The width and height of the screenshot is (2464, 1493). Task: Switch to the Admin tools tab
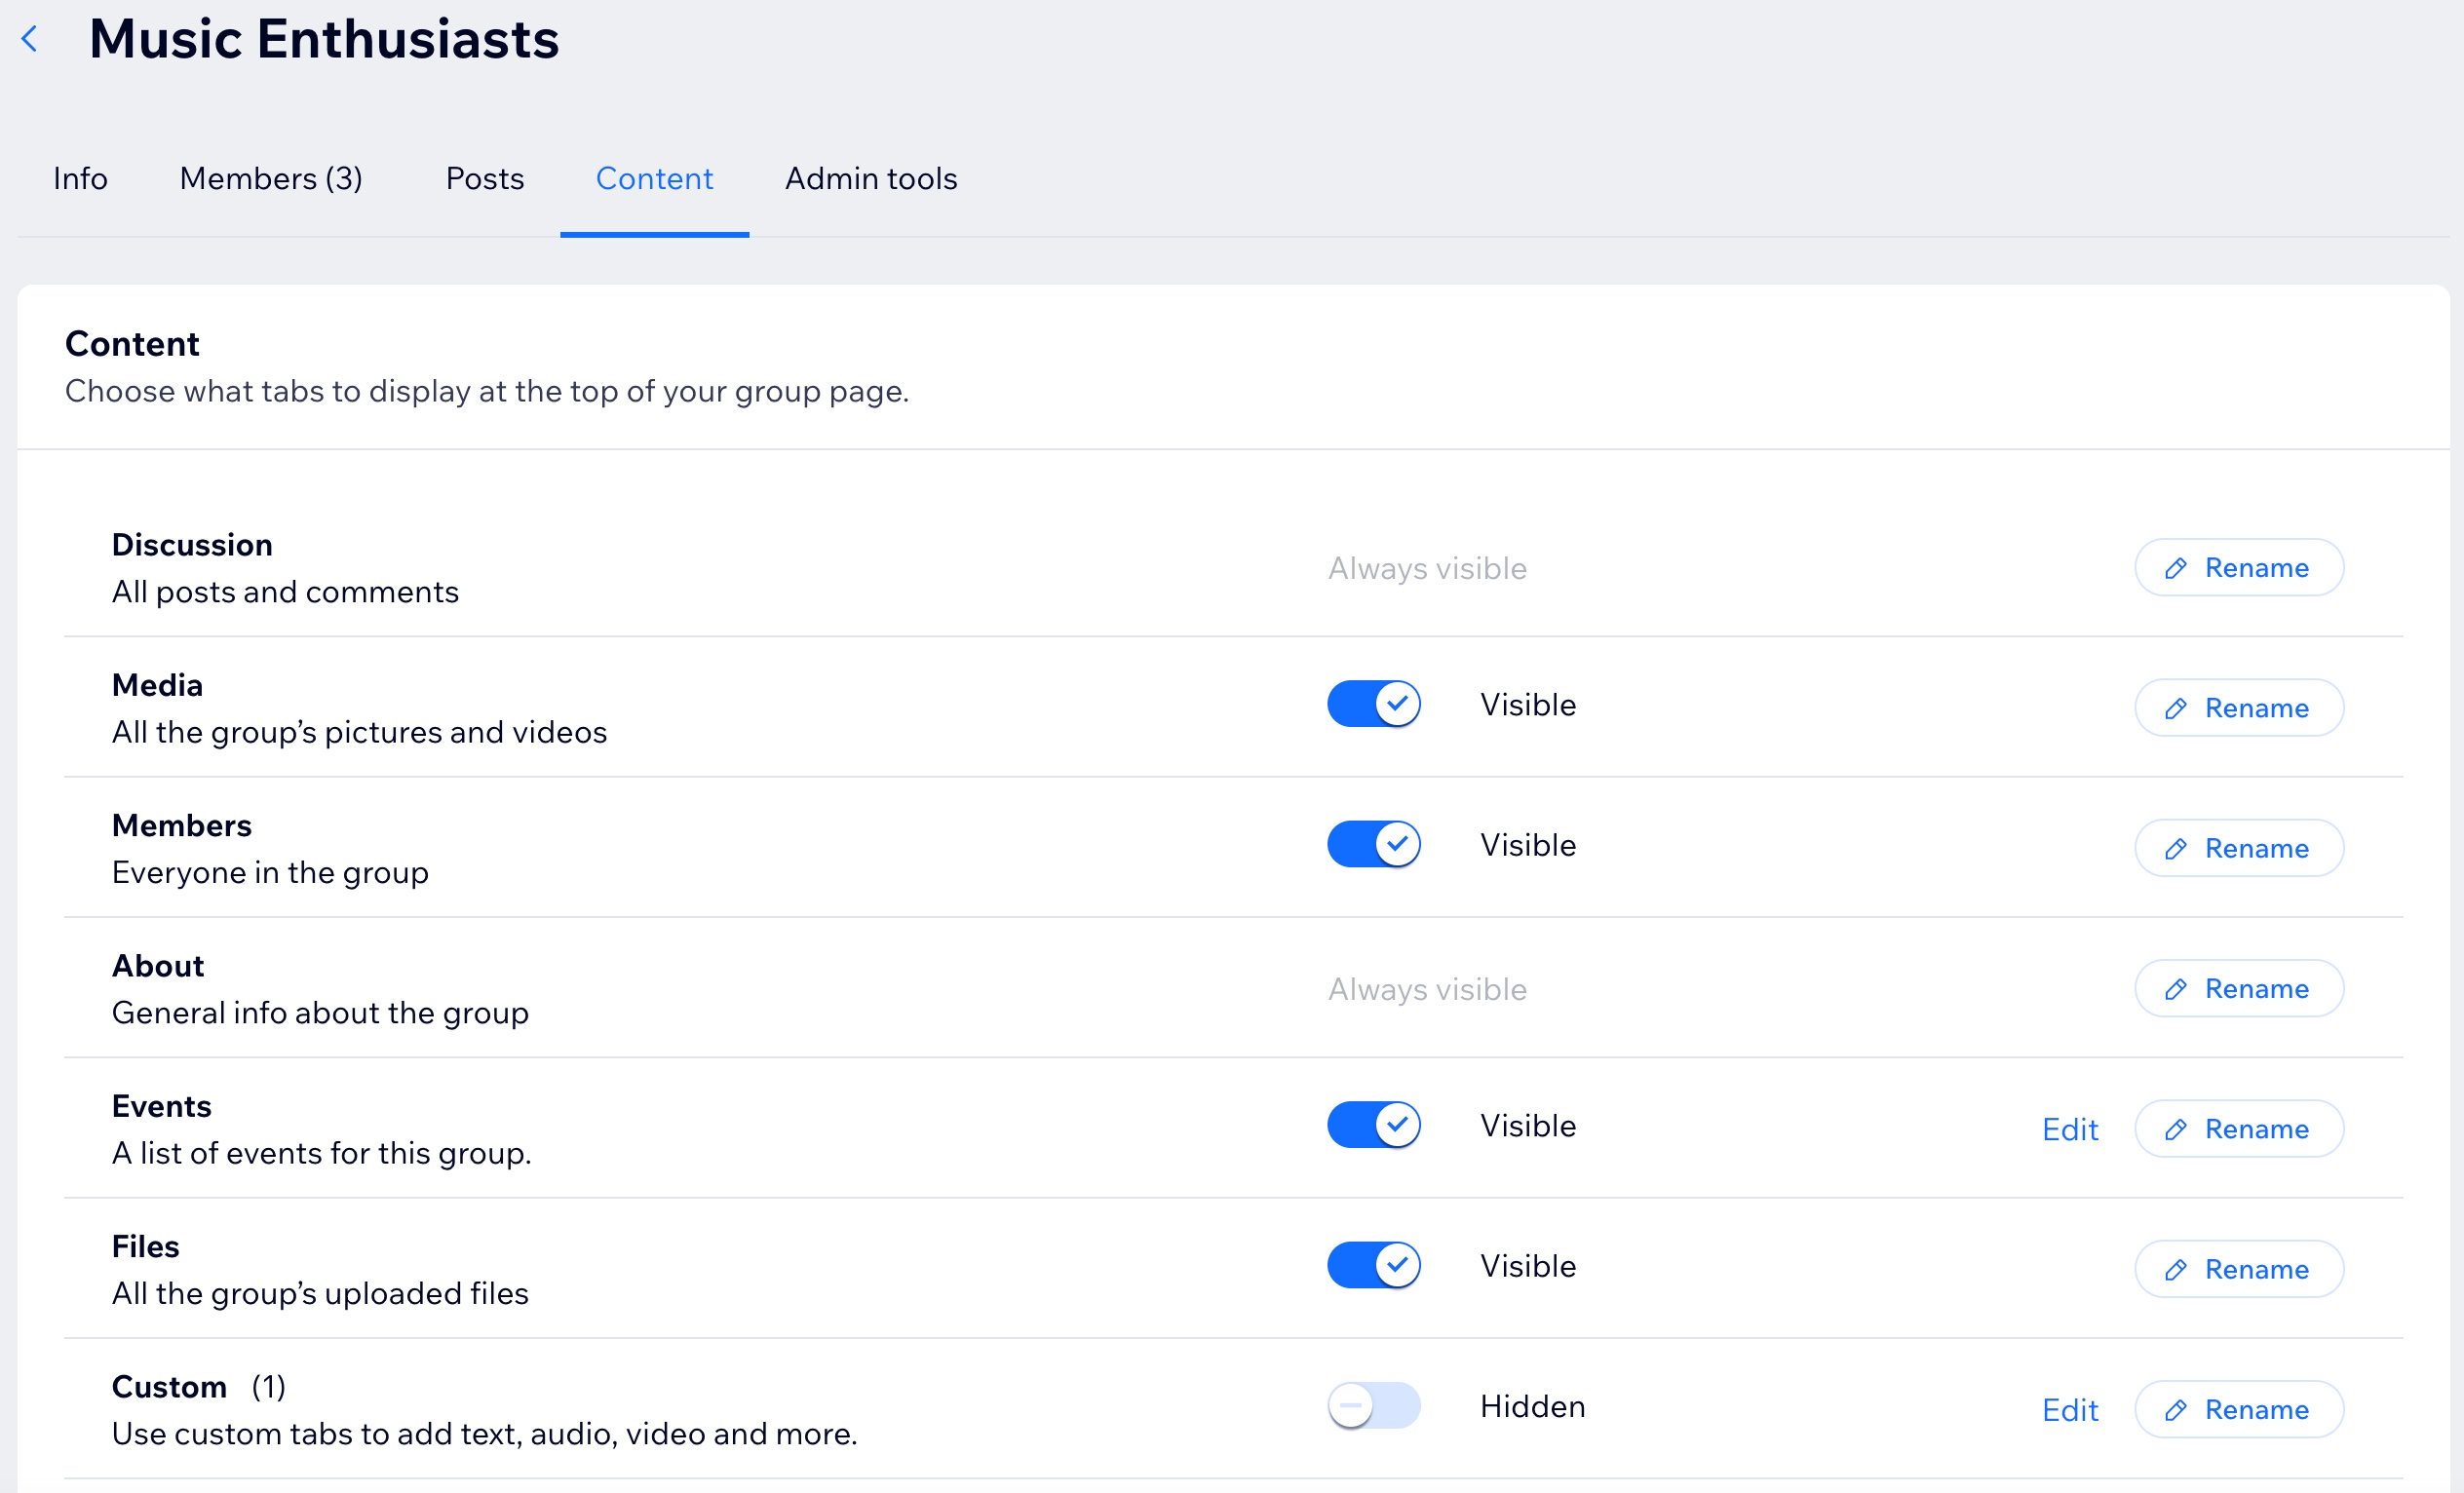point(871,177)
